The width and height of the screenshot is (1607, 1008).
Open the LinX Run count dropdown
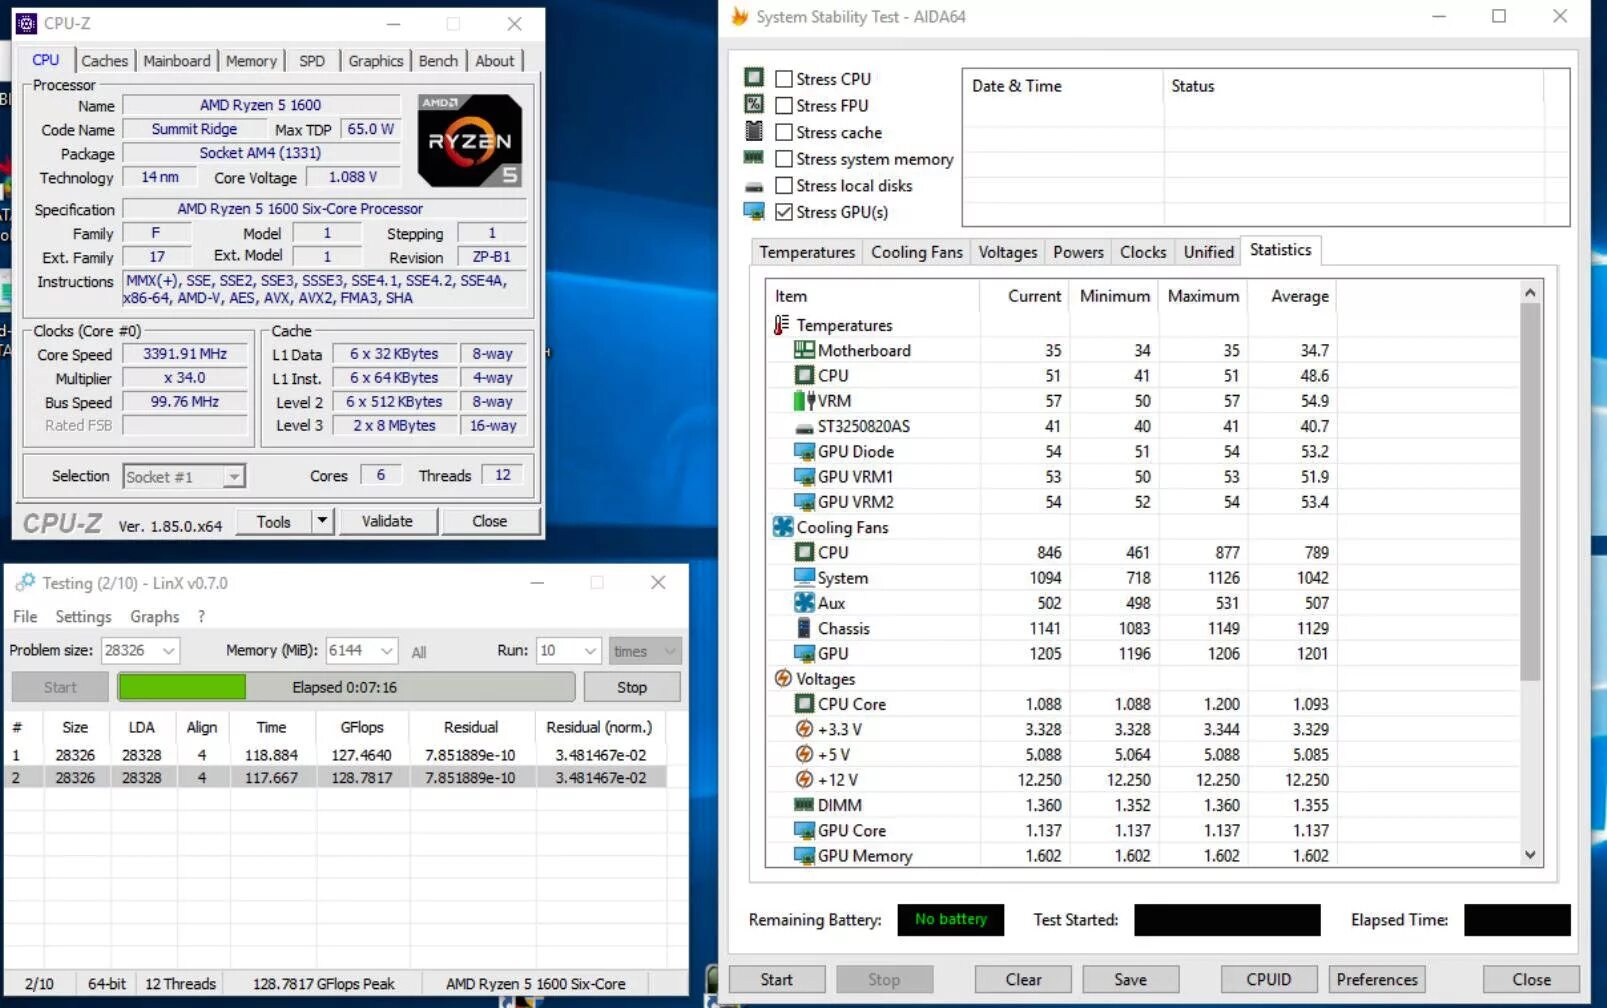[590, 650]
